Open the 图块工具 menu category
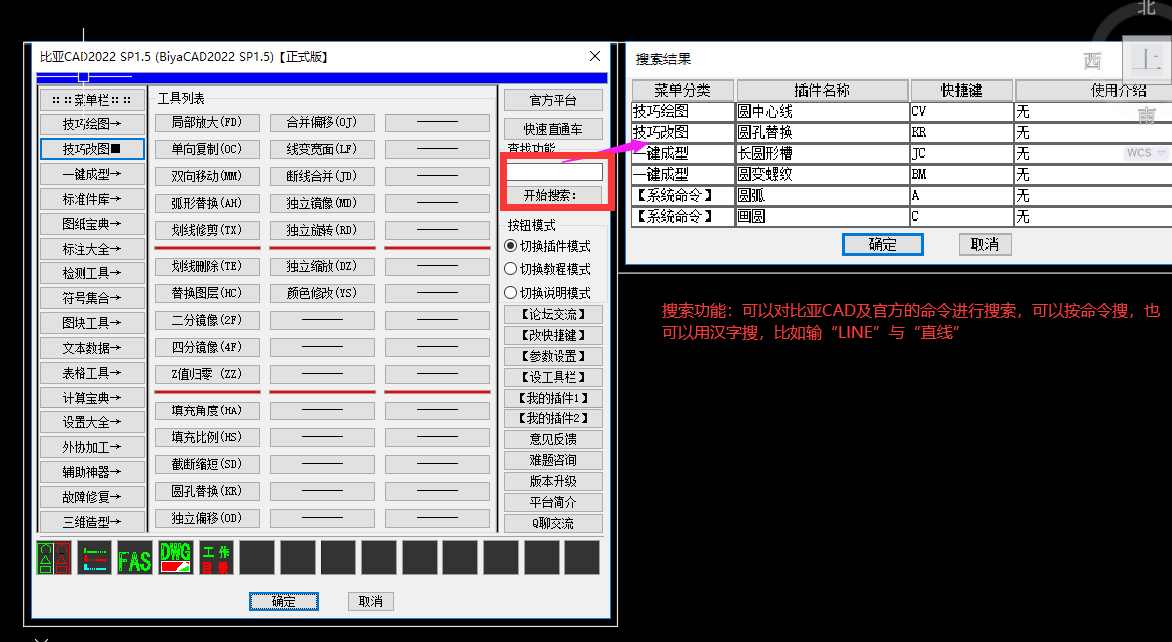The image size is (1172, 642). click(91, 323)
